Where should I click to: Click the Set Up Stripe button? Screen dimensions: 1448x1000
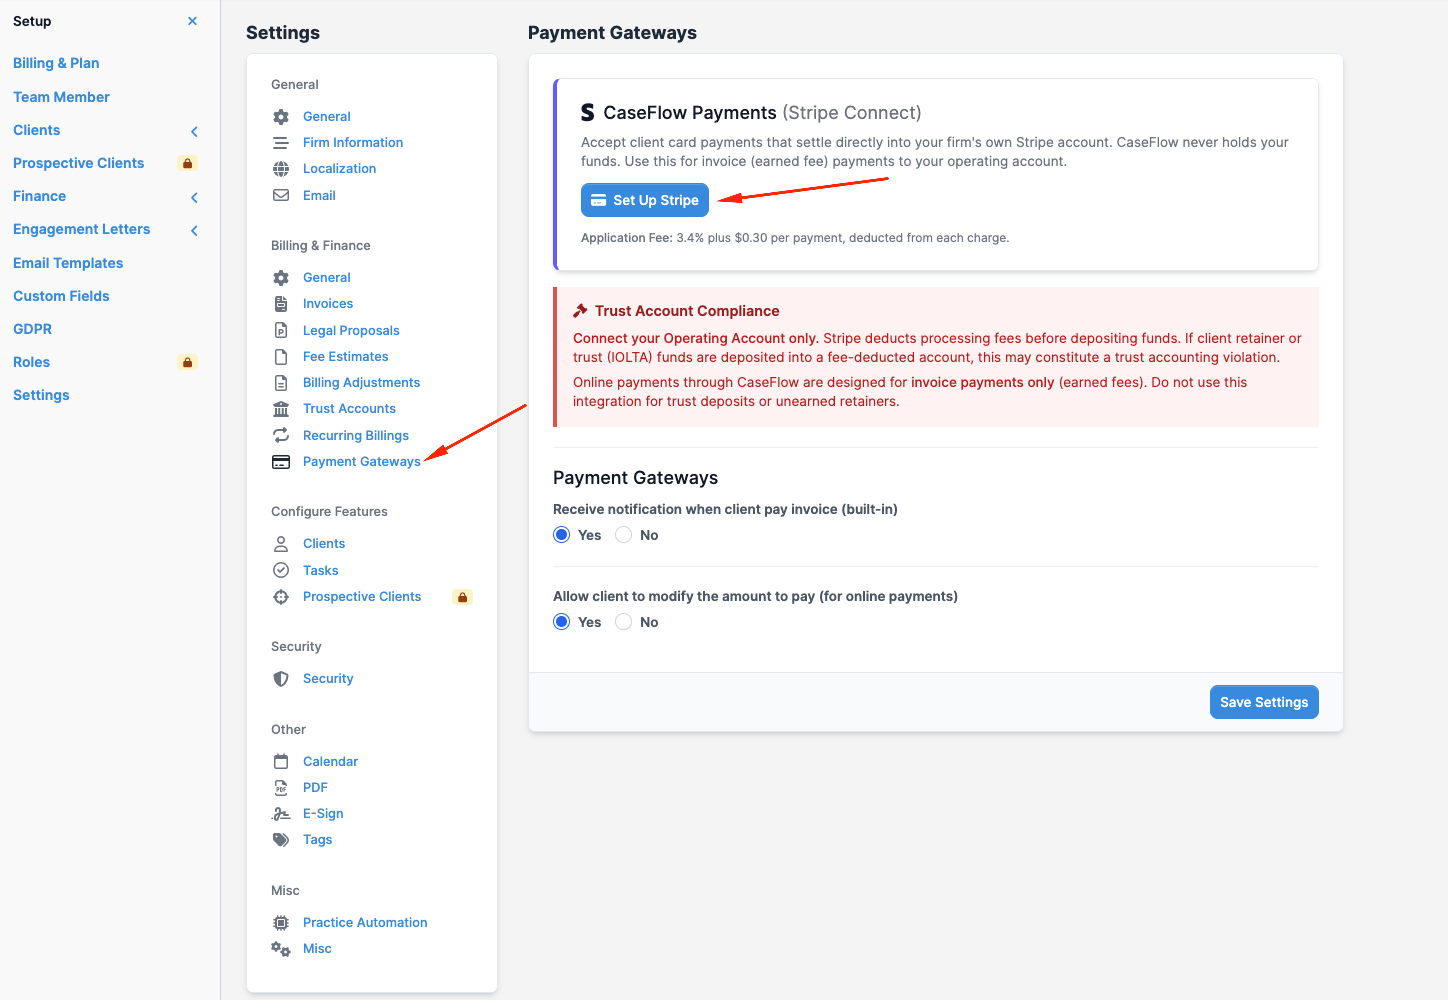[645, 200]
